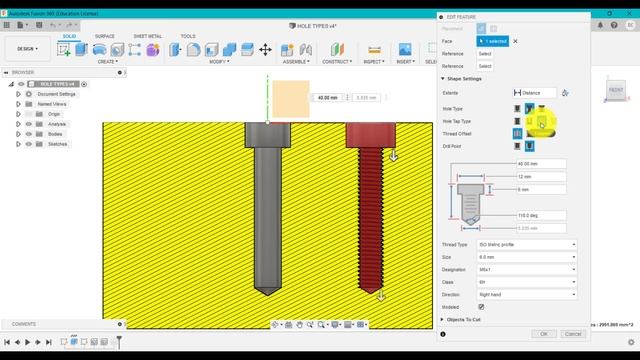This screenshot has height=360, width=640.
Task: Select the Angle drill point option
Action: click(x=529, y=146)
